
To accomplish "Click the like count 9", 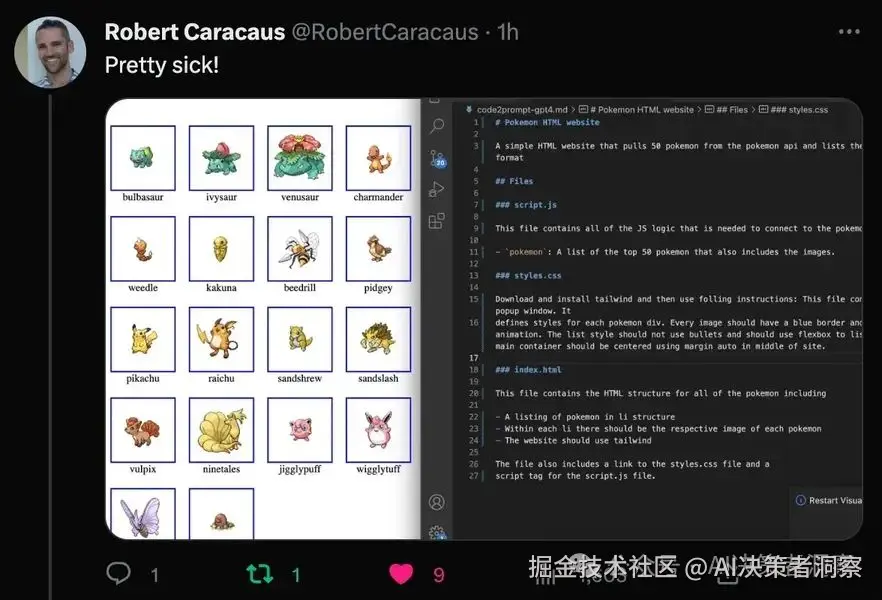I will click(439, 575).
